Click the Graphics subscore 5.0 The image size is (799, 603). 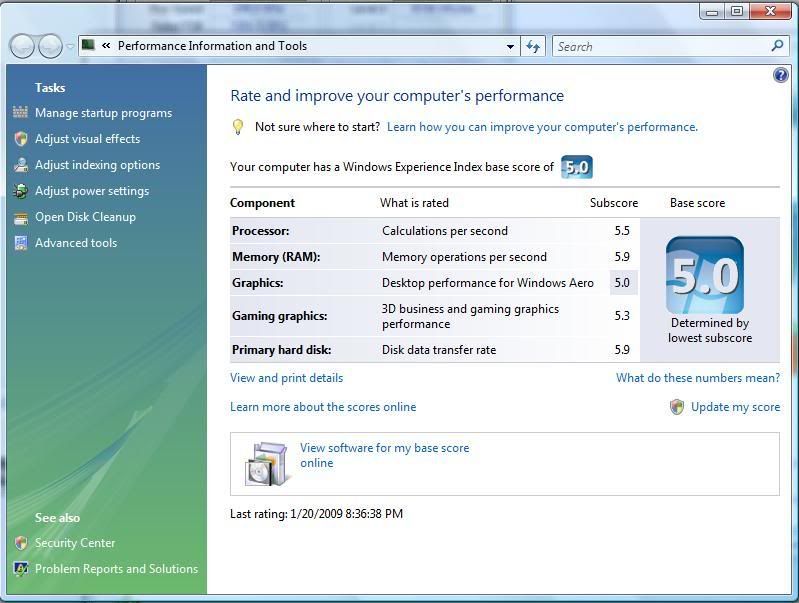pyautogui.click(x=622, y=283)
